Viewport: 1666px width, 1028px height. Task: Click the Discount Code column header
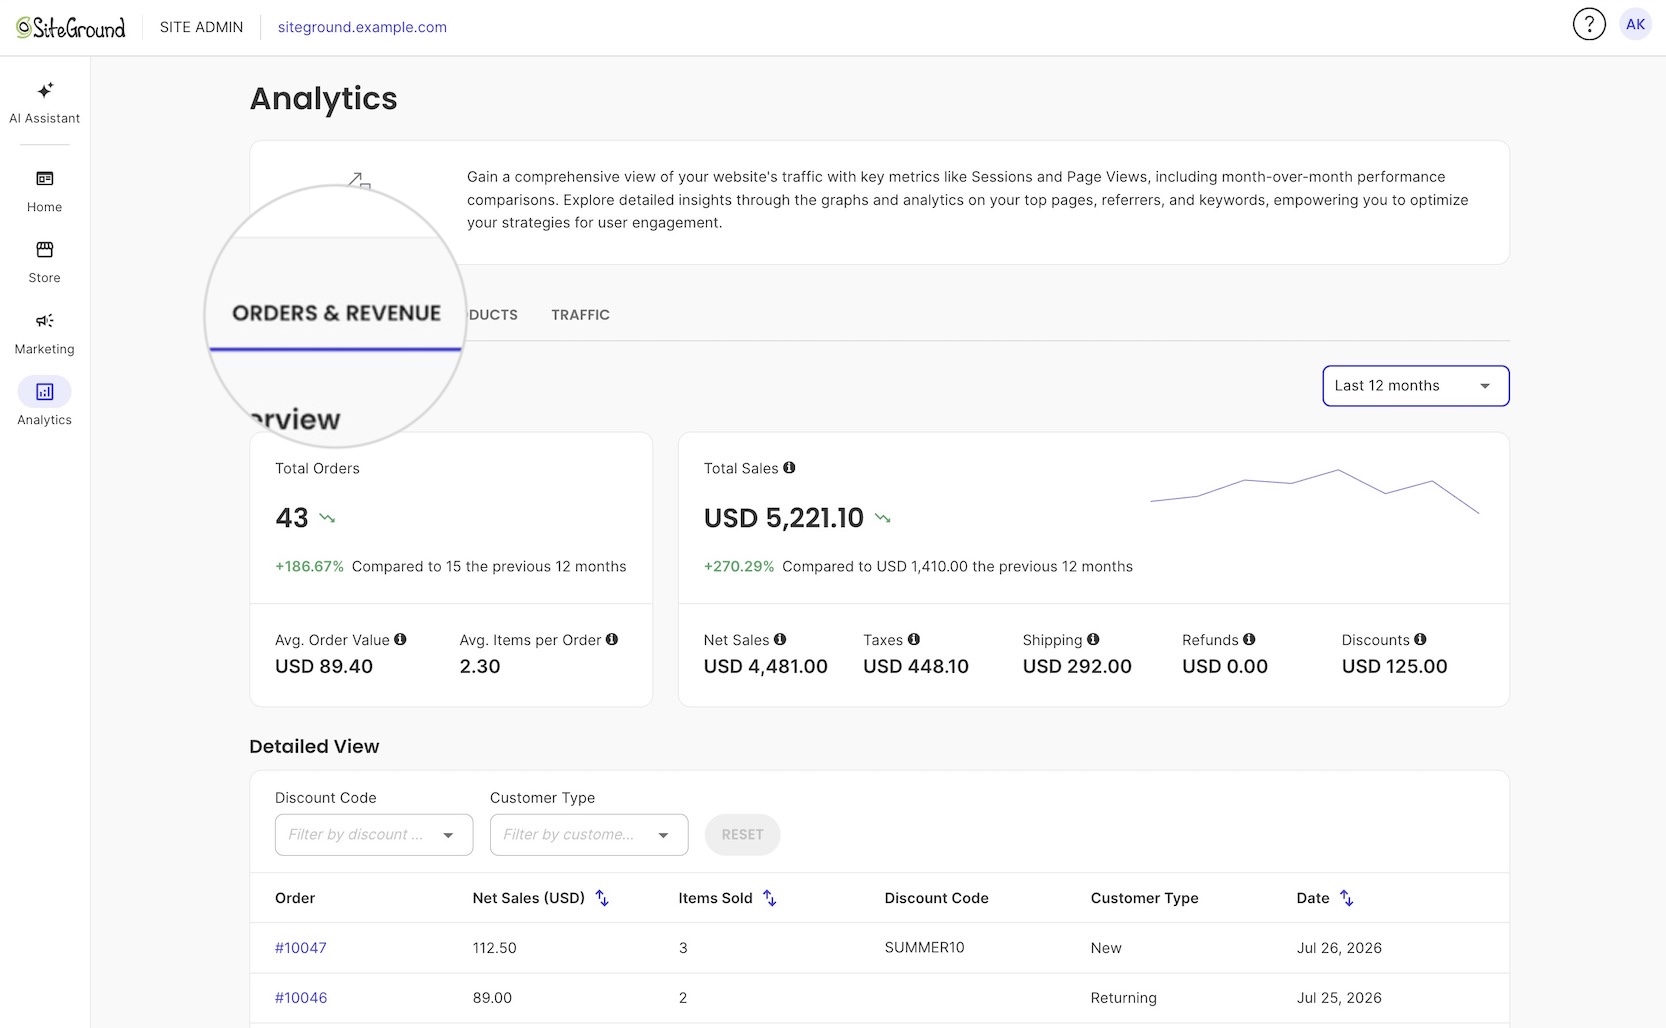tap(936, 898)
